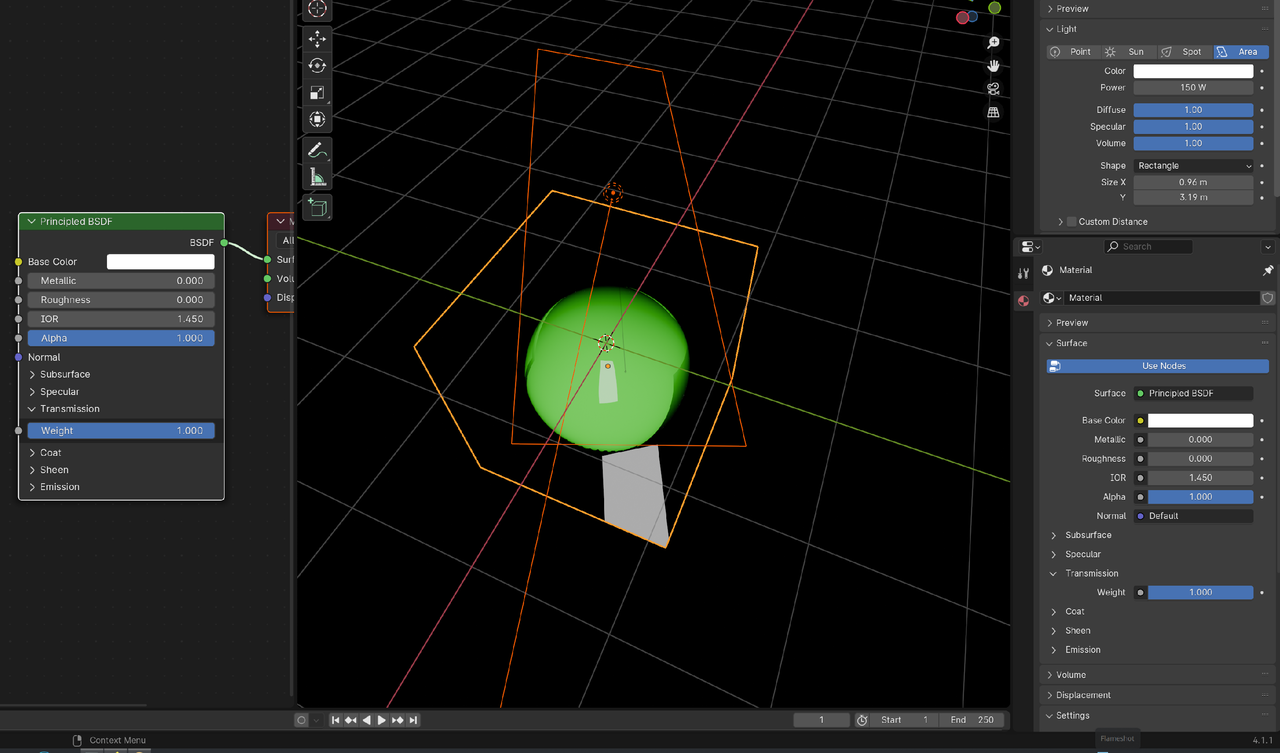Select the Annotate tool

pyautogui.click(x=317, y=150)
